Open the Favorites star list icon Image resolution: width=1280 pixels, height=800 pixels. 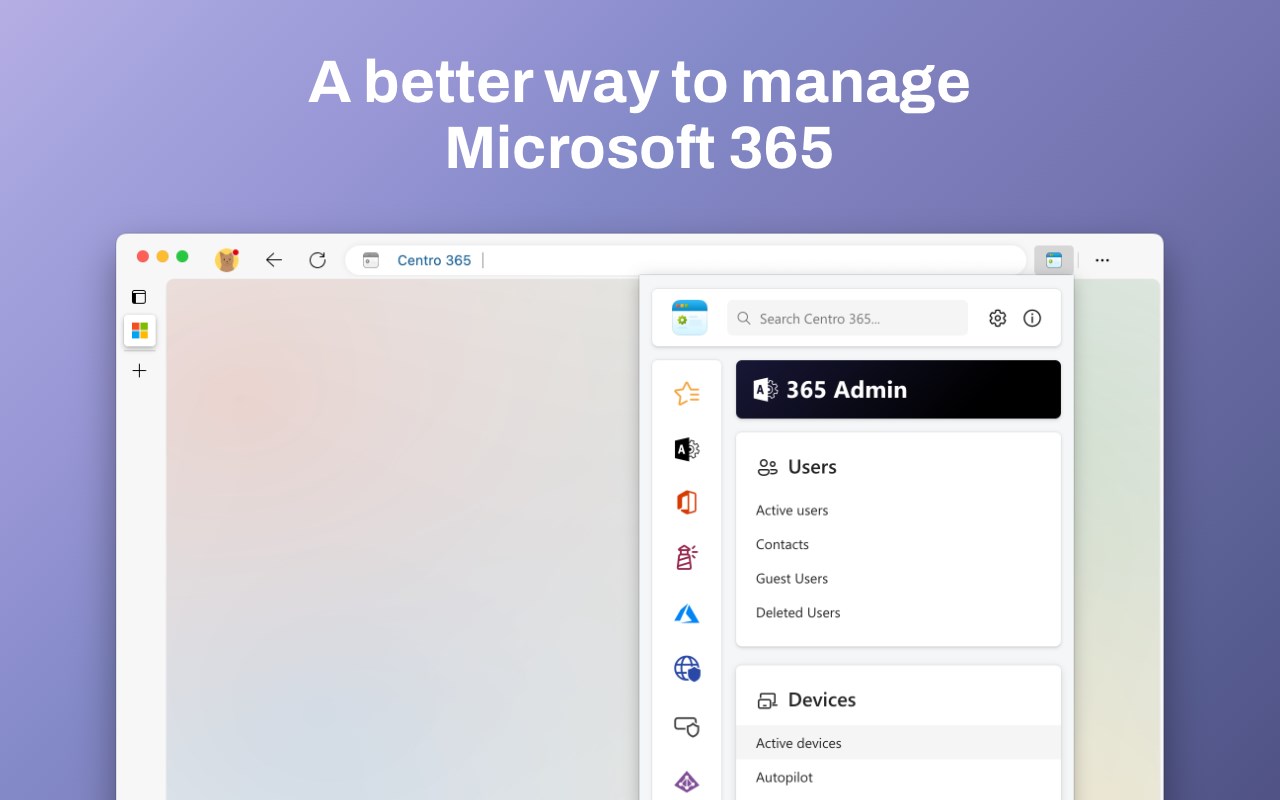[687, 394]
